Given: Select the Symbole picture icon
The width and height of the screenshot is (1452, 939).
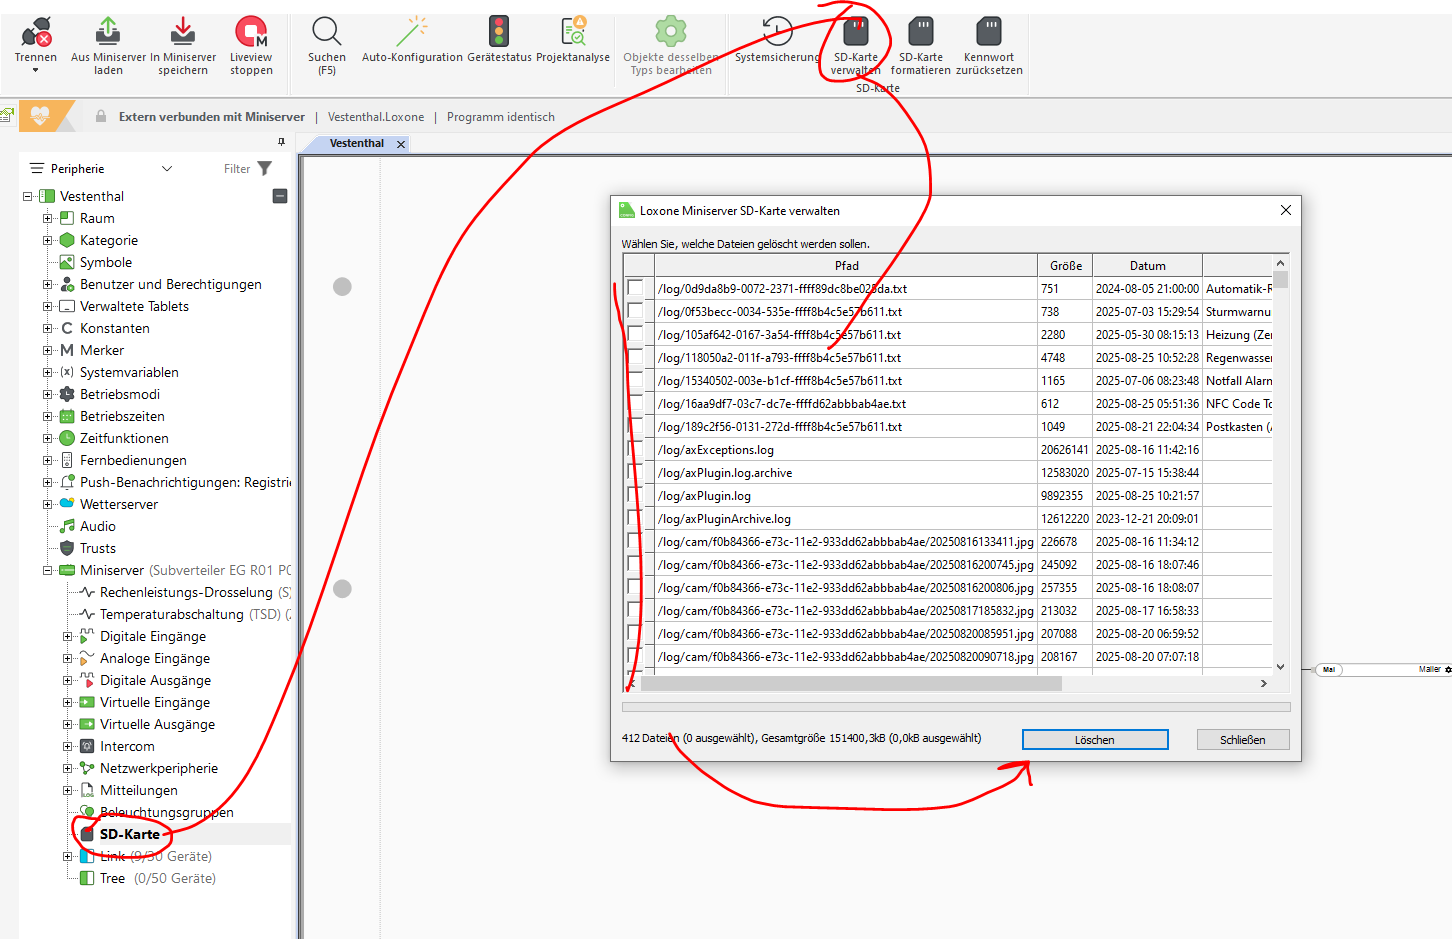Looking at the screenshot, I should (x=67, y=262).
